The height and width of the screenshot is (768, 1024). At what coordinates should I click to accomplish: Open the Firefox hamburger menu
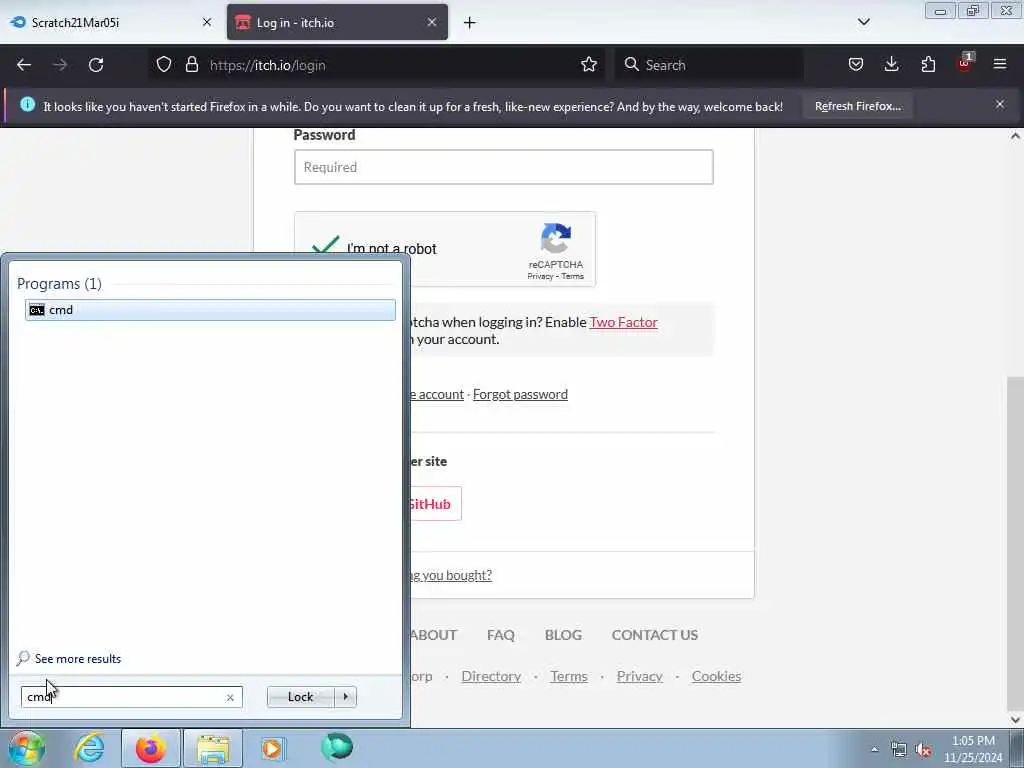coord(1000,65)
